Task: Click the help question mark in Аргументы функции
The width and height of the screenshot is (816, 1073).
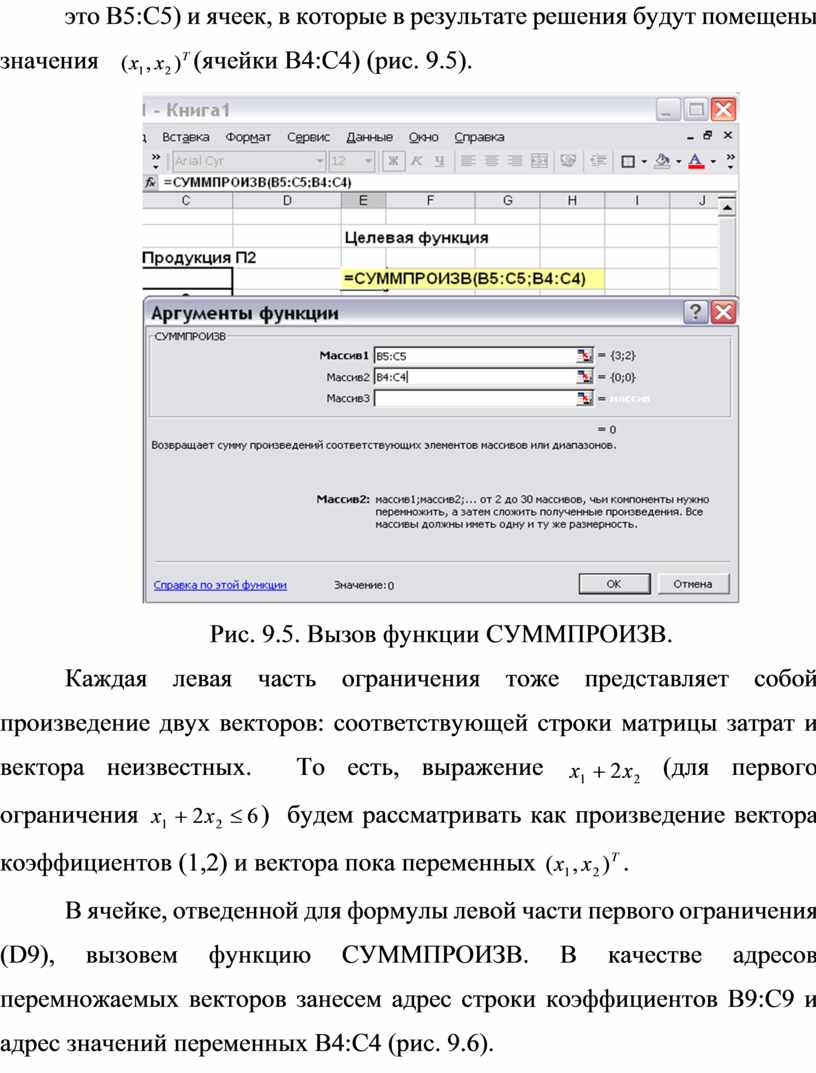Action: pos(696,312)
